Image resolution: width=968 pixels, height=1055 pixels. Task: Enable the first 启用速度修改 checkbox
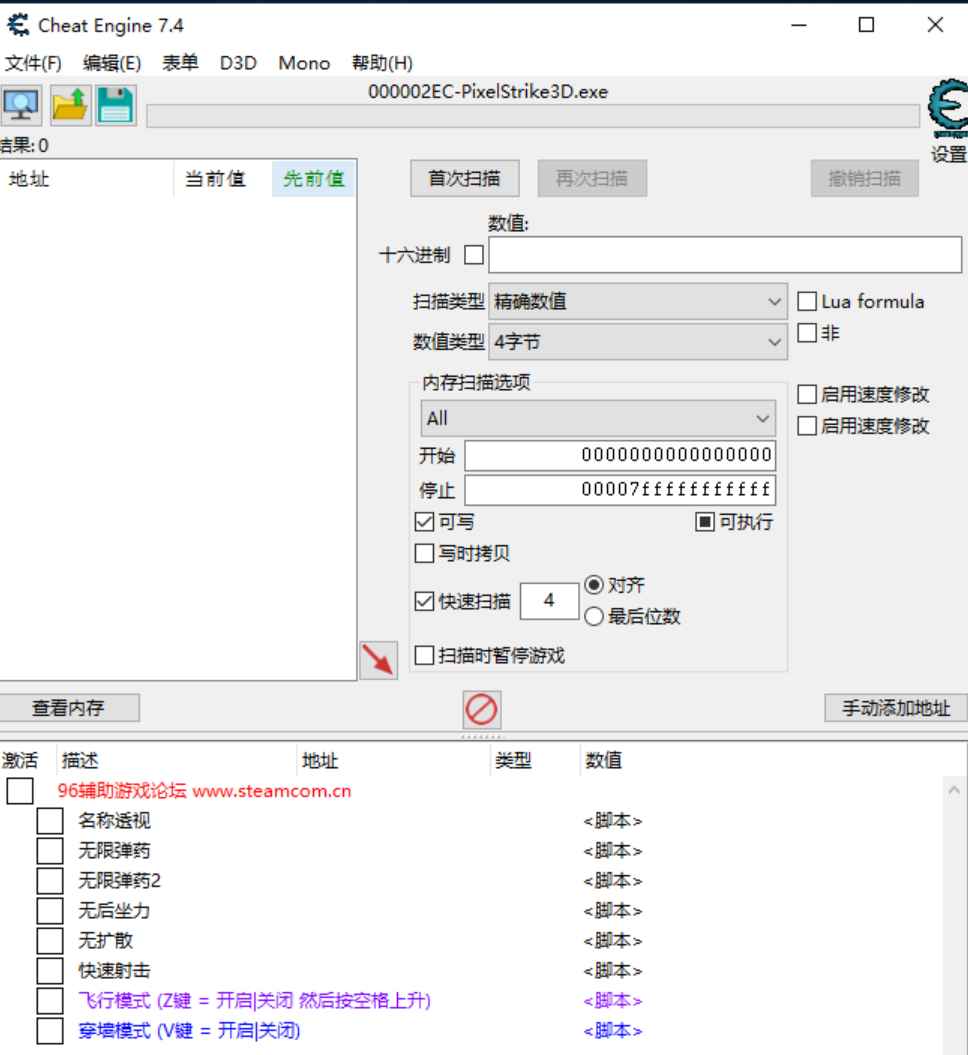point(807,394)
